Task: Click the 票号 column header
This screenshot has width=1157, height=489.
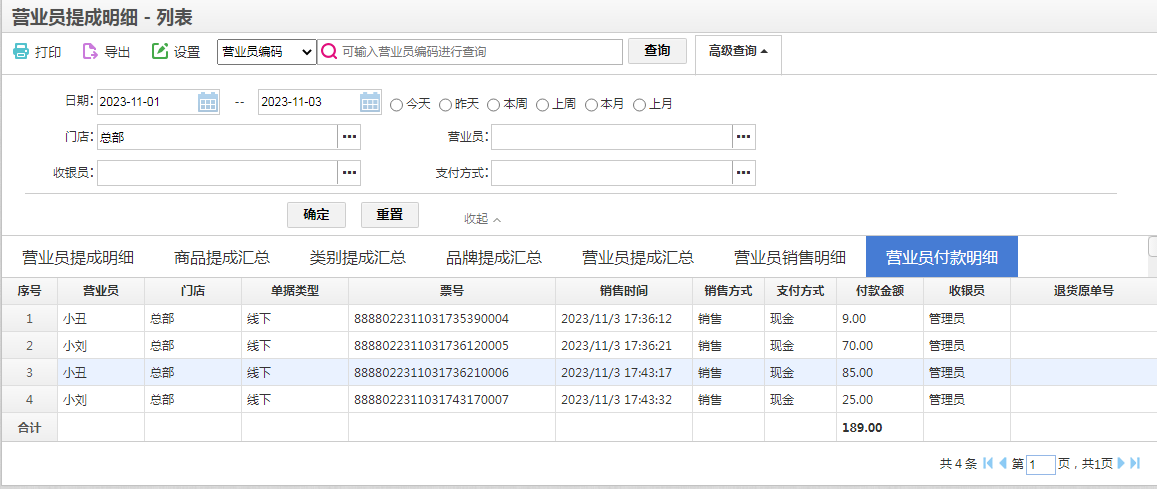Action: (x=452, y=291)
